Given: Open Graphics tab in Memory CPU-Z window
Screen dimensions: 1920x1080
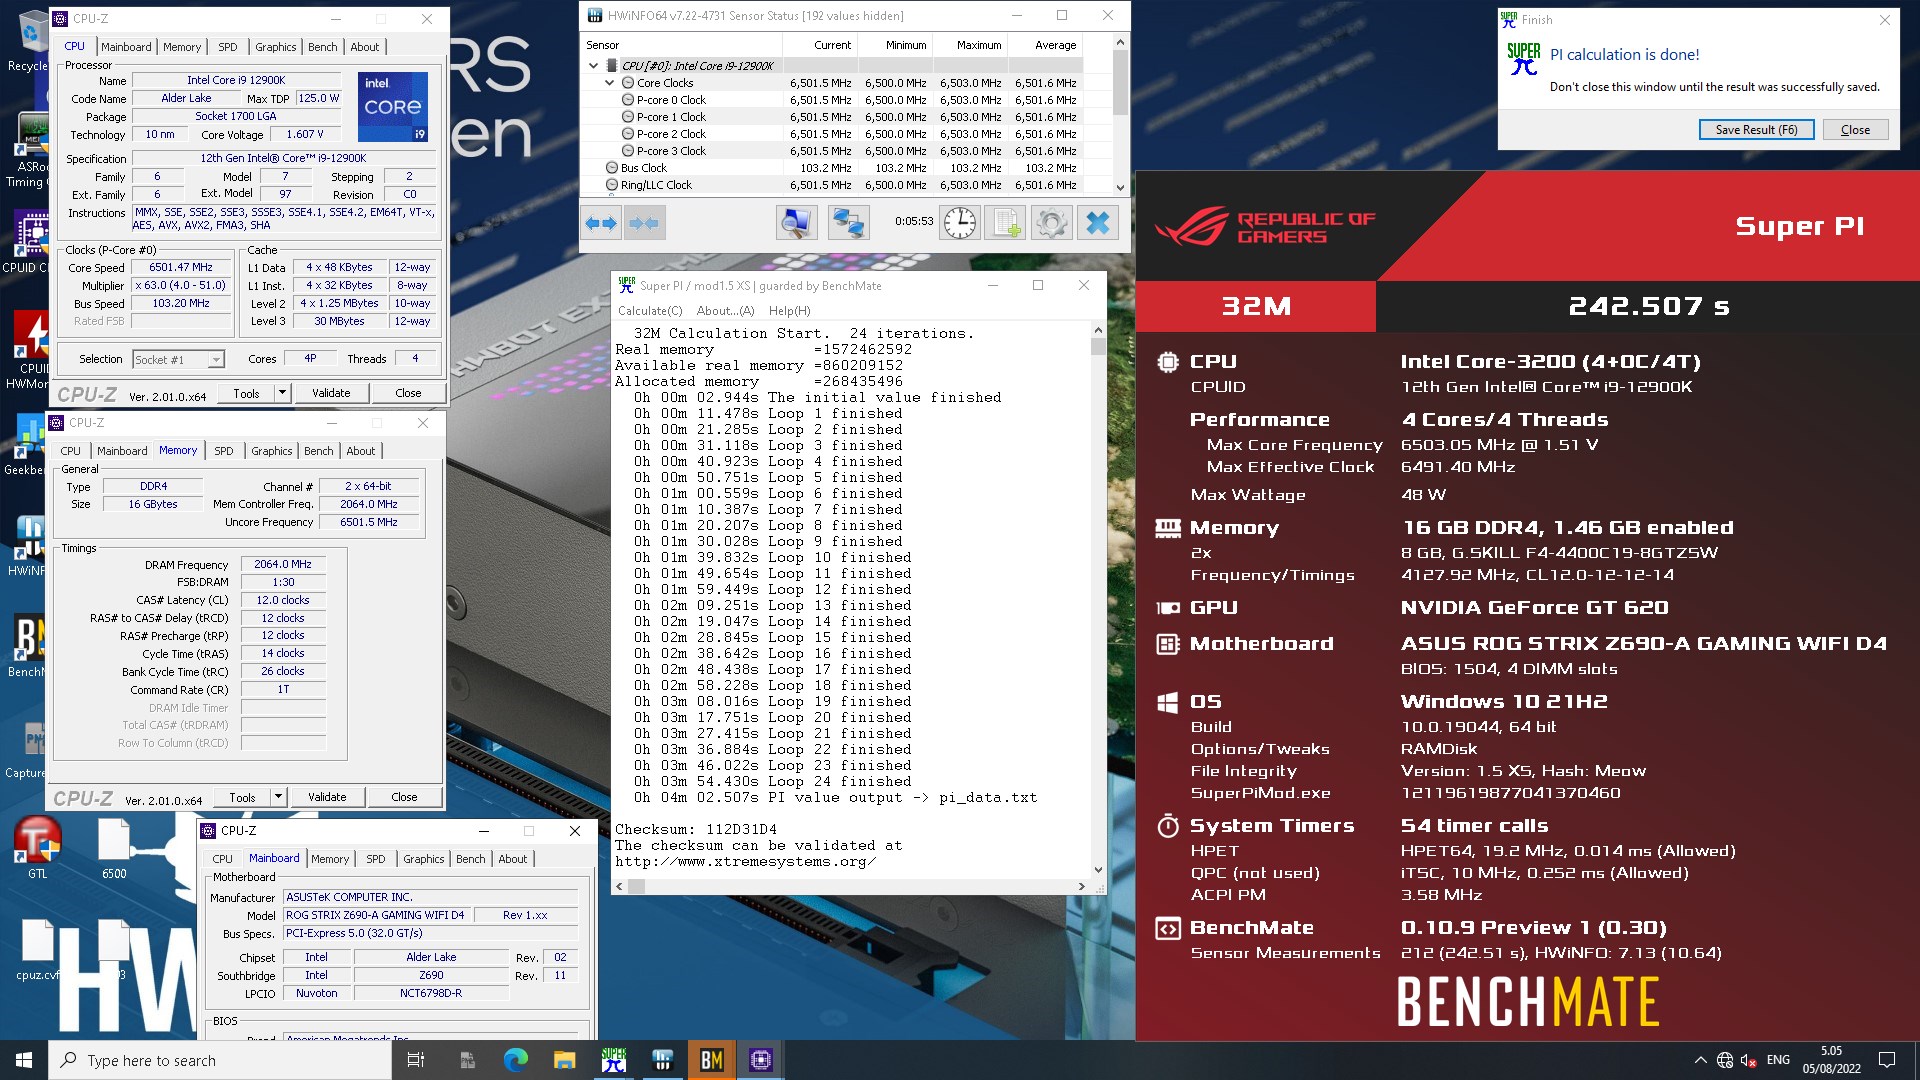Looking at the screenshot, I should tap(272, 451).
